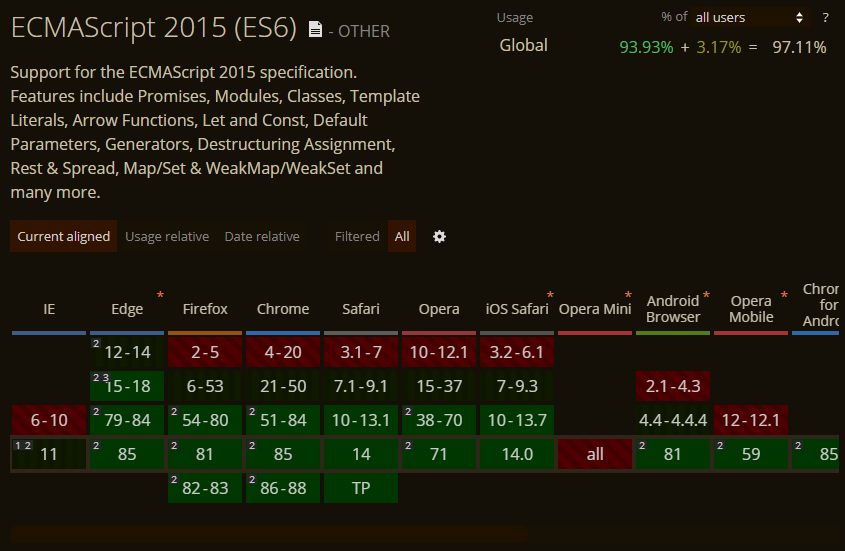Click the ECMAScript 2015 (ES6) title
The image size is (845, 551).
pos(154,28)
